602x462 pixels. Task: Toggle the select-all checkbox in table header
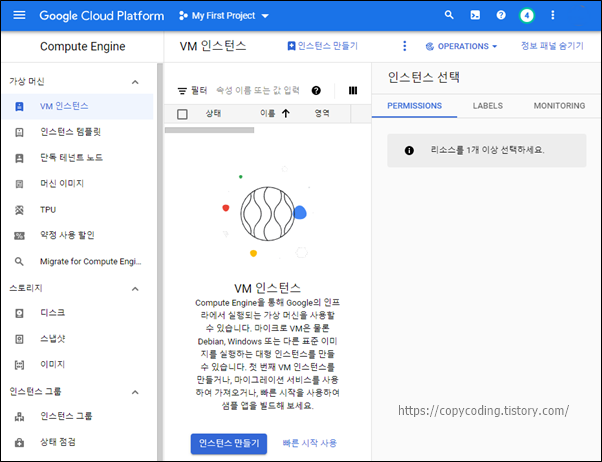tap(182, 114)
